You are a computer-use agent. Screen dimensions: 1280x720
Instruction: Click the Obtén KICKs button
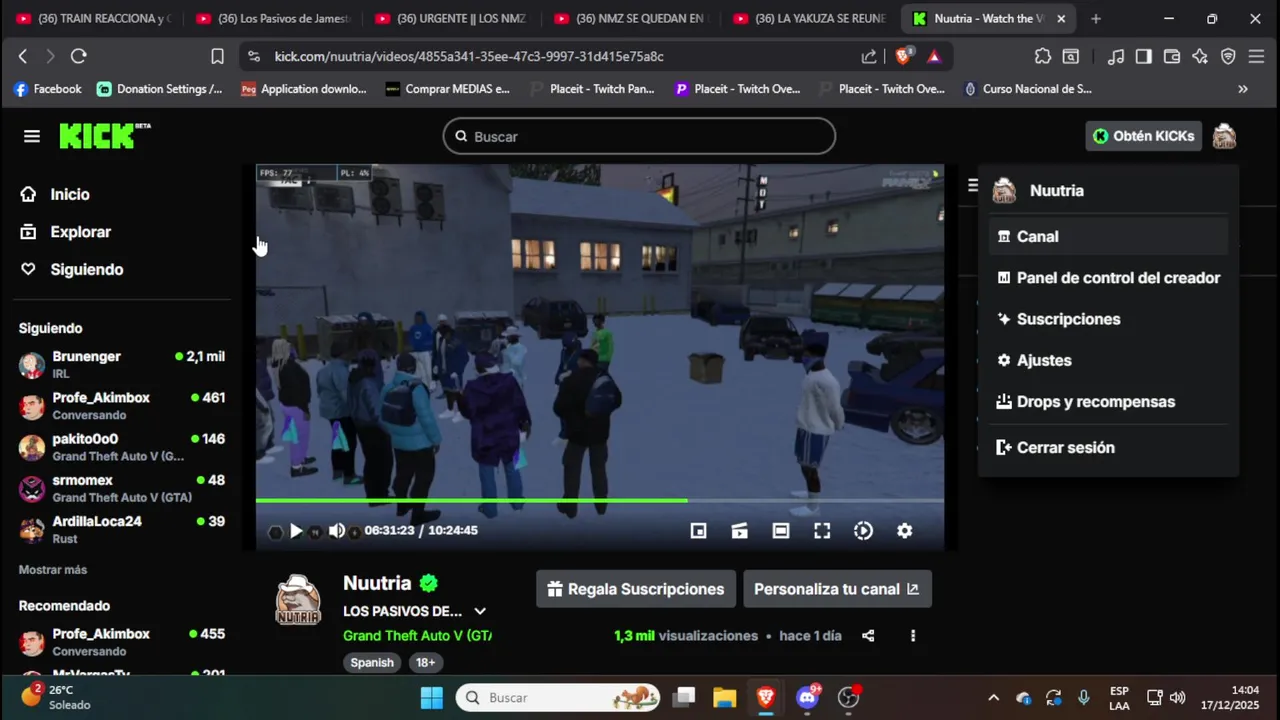(1143, 136)
